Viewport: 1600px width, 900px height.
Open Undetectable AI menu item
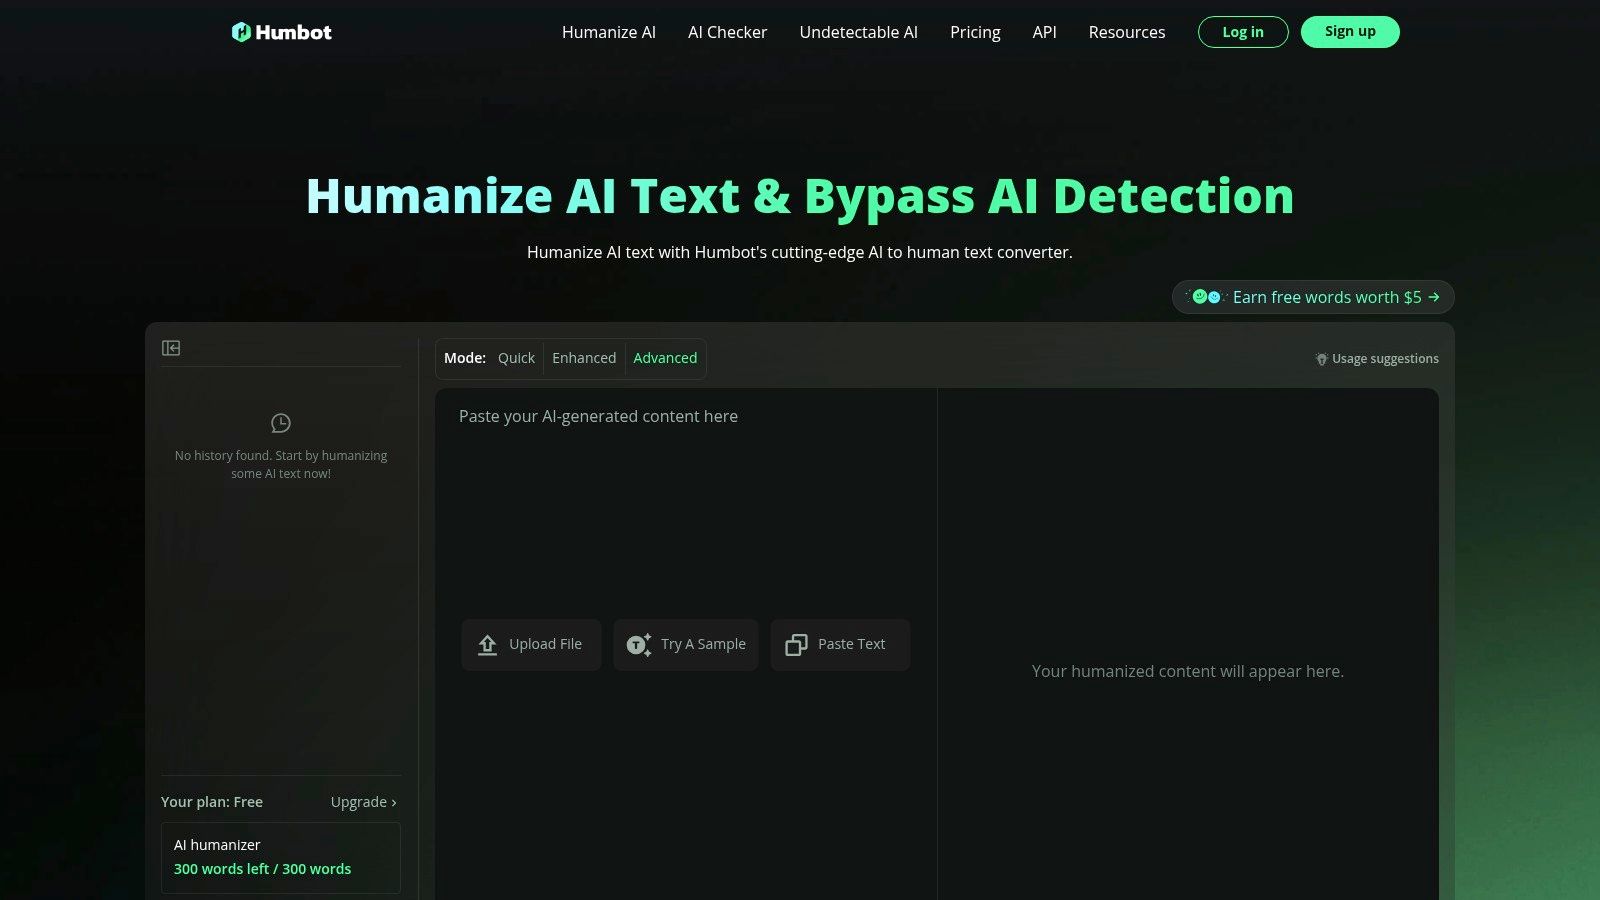(x=859, y=32)
